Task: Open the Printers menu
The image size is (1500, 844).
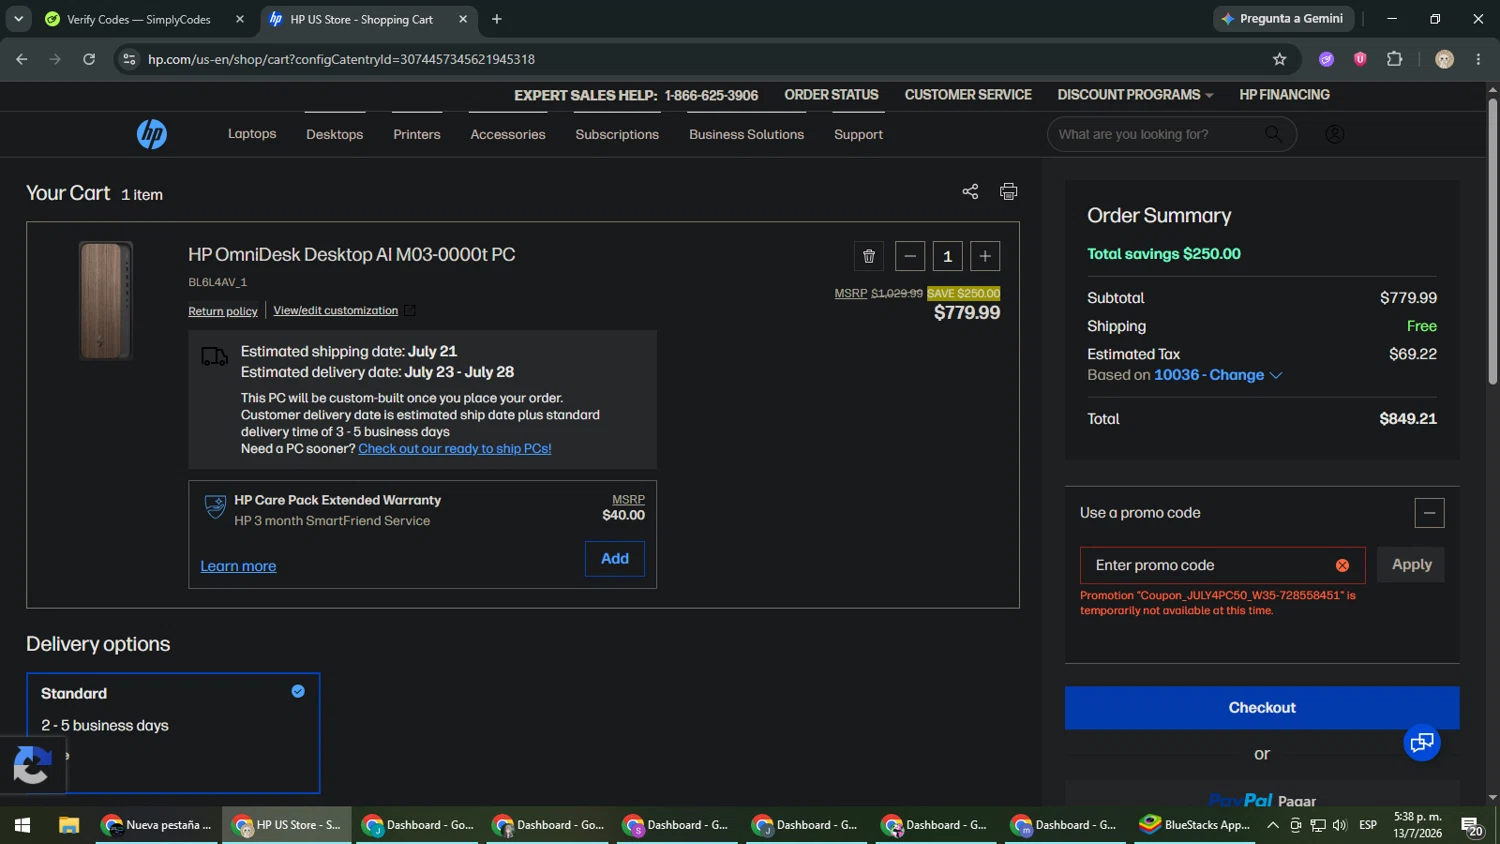Action: coord(417,134)
